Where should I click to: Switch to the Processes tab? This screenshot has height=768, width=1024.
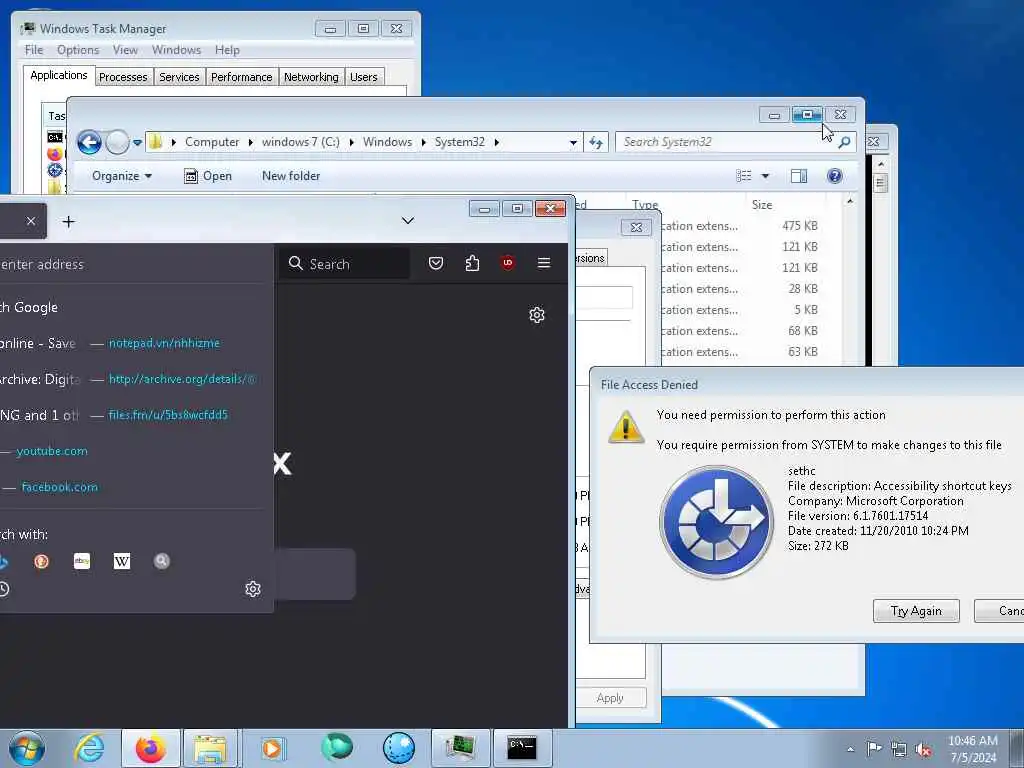(x=123, y=77)
